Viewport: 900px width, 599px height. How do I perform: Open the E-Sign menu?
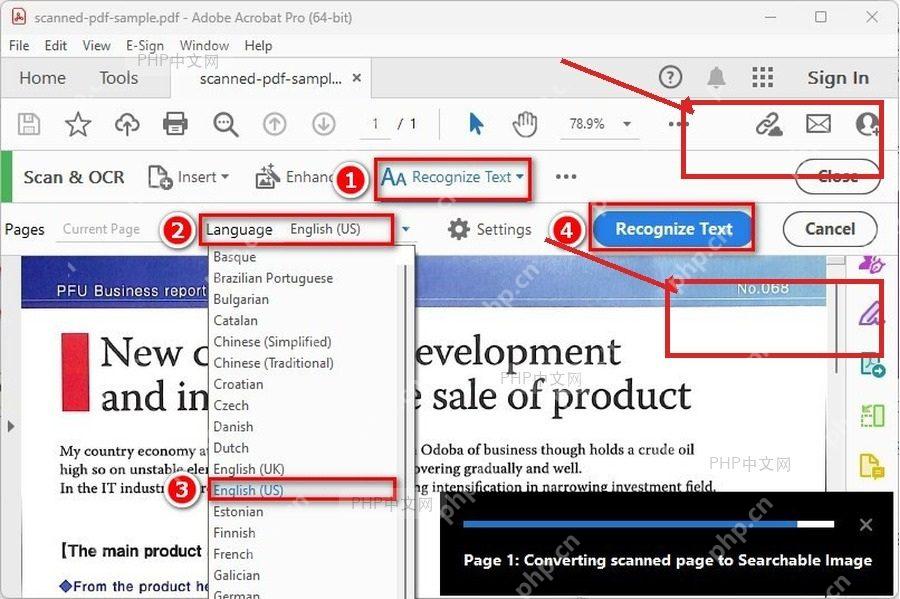point(145,45)
